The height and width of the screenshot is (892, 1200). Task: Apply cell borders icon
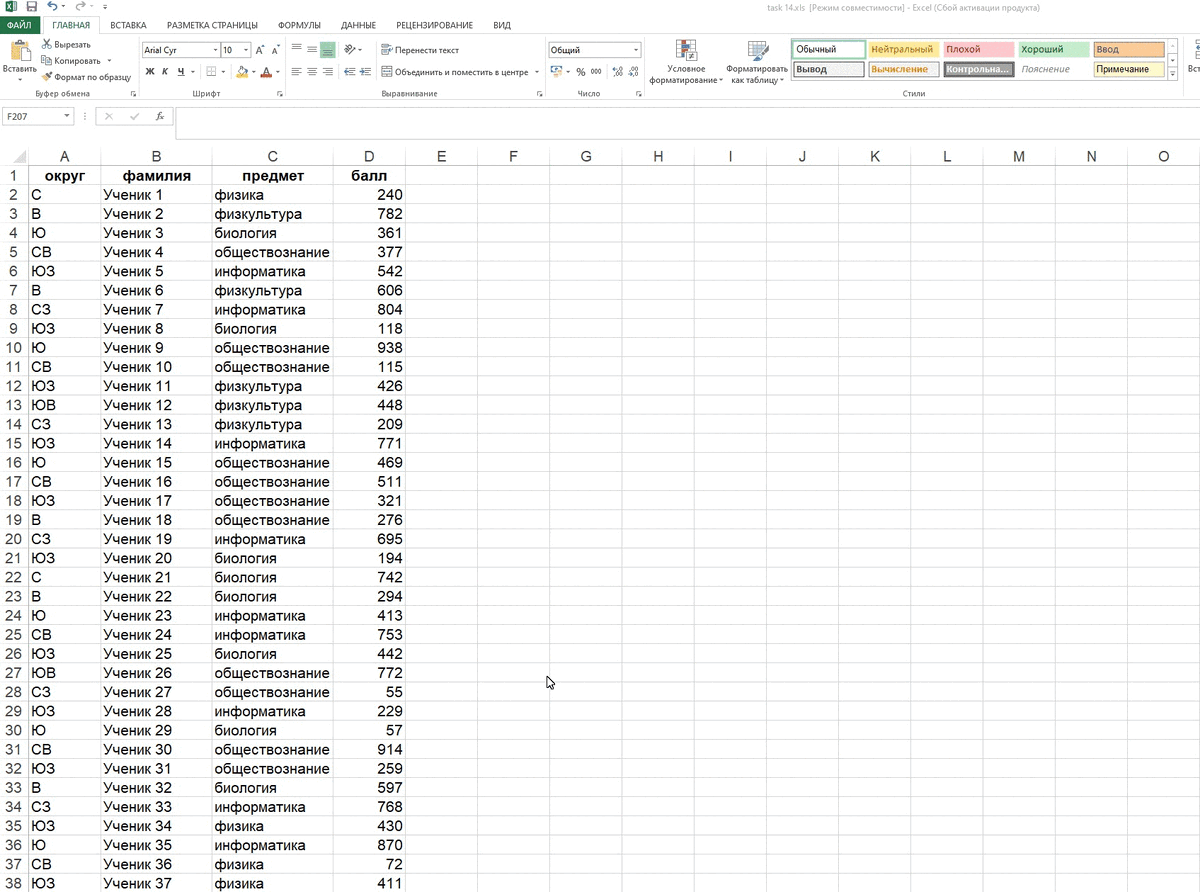coord(211,72)
